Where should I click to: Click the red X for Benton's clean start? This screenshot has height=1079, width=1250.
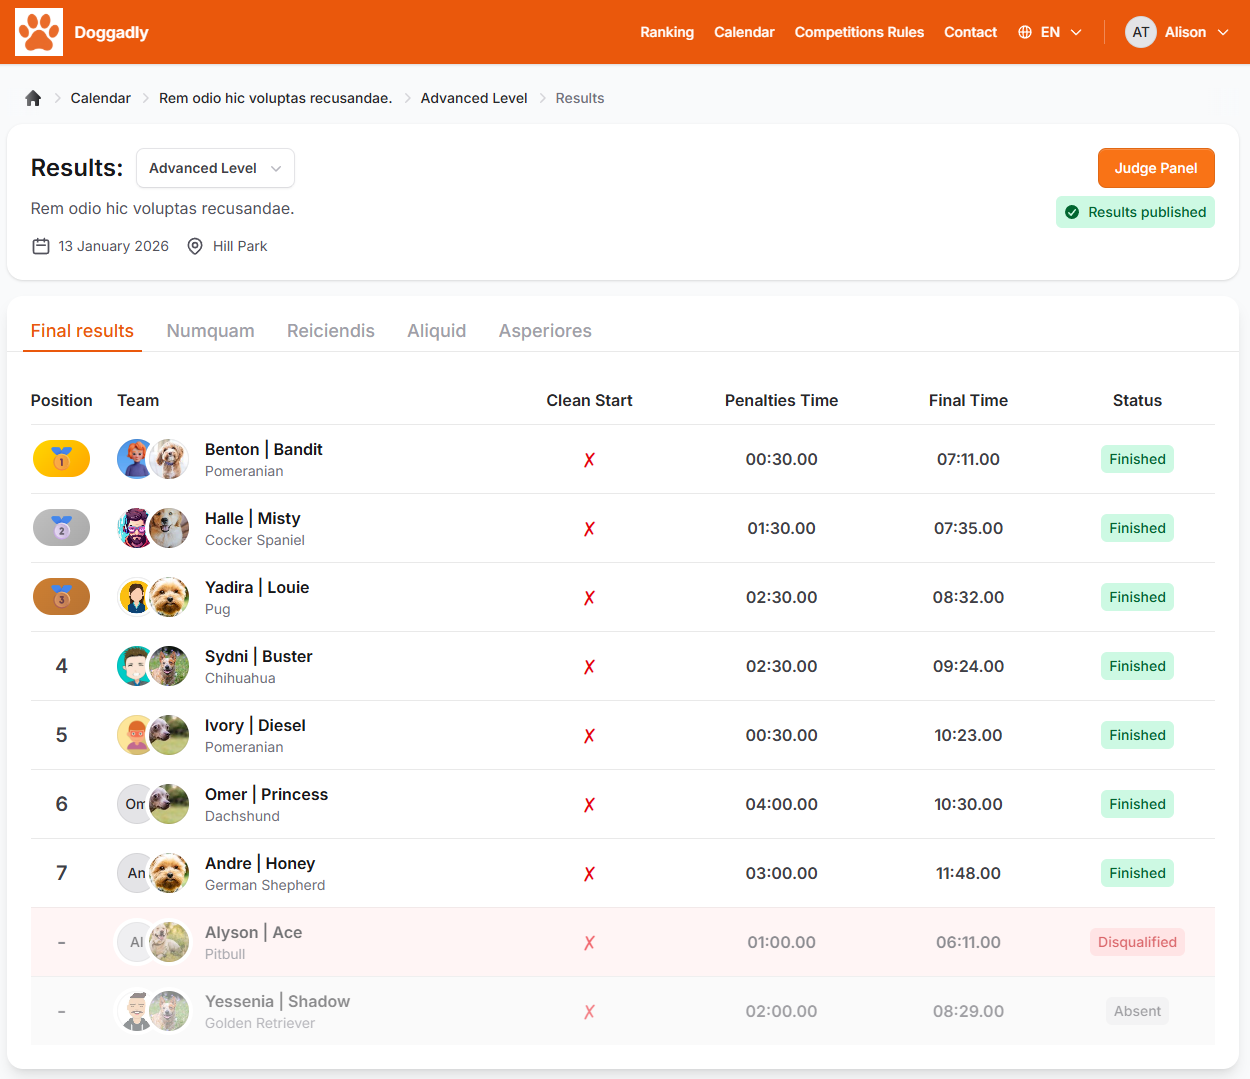click(x=589, y=460)
